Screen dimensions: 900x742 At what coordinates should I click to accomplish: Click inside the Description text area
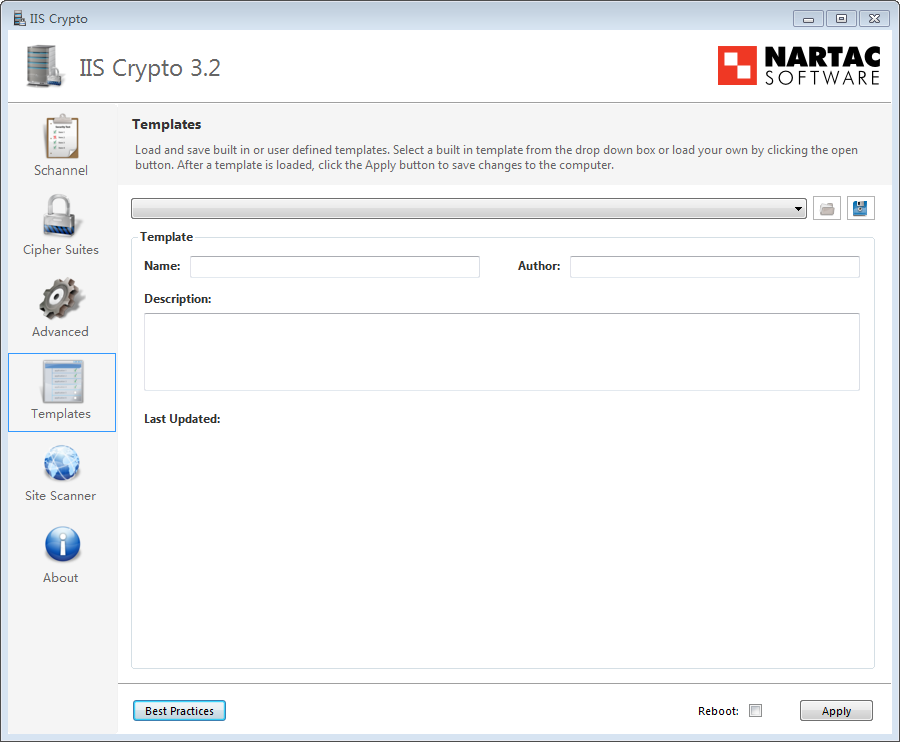coord(501,351)
